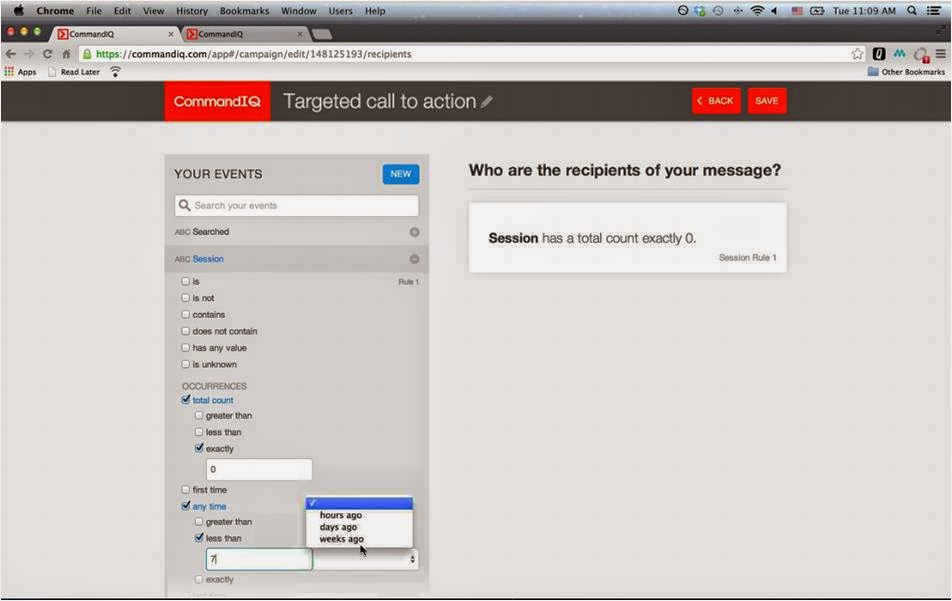Screen dimensions: 952x601
Task: Collapse the Session event row
Action: click(296, 259)
